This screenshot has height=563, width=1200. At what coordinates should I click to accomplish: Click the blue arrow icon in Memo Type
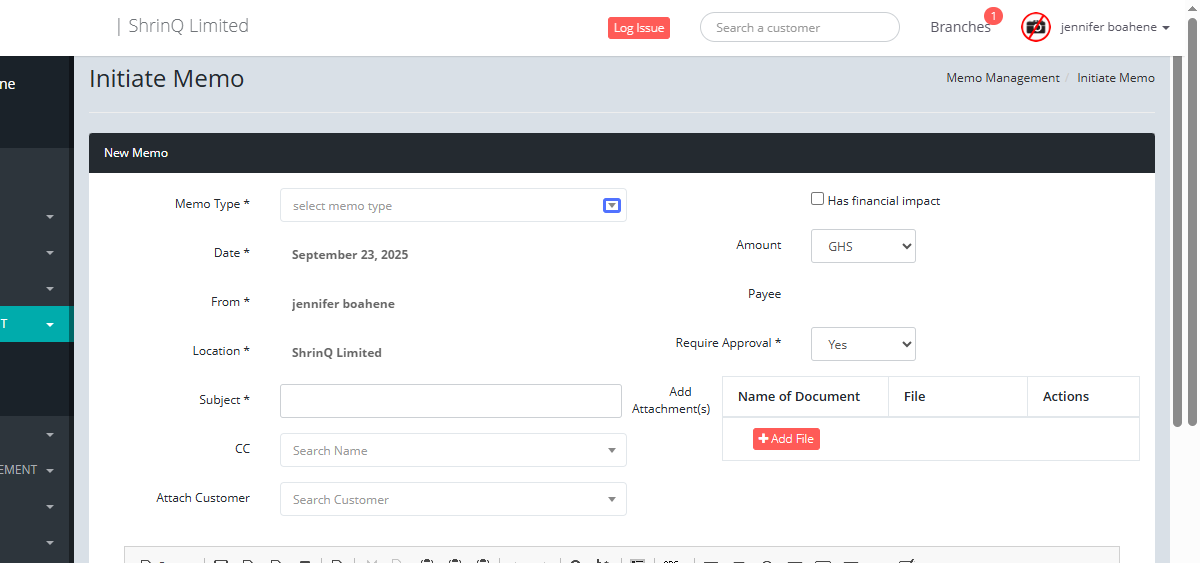(612, 205)
